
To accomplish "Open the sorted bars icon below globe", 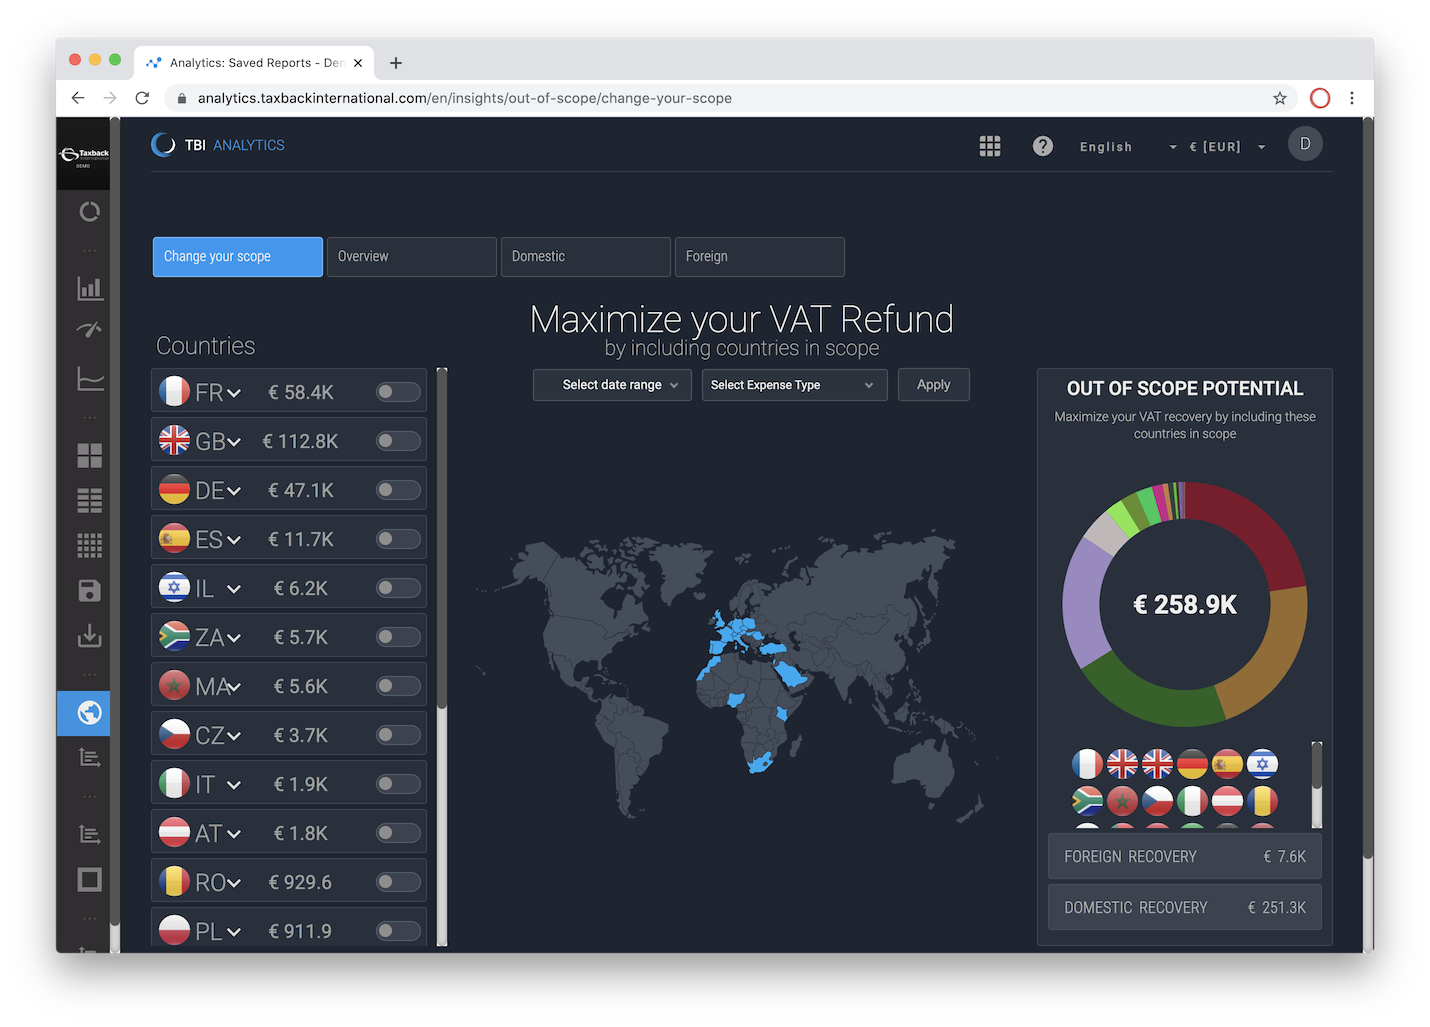I will pos(90,758).
